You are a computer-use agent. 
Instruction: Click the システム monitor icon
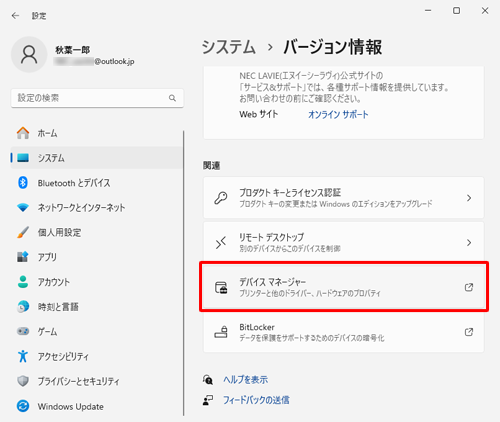click(x=23, y=158)
